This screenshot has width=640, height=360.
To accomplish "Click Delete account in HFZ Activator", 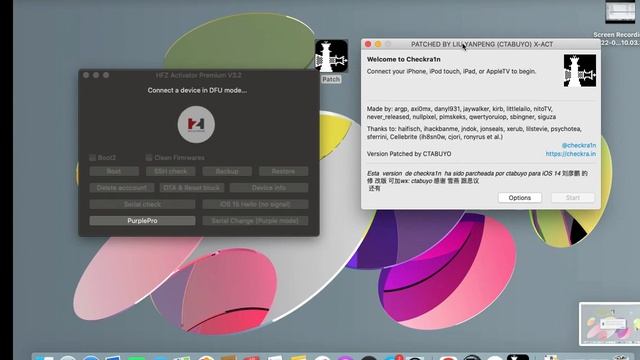I will pyautogui.click(x=122, y=188).
